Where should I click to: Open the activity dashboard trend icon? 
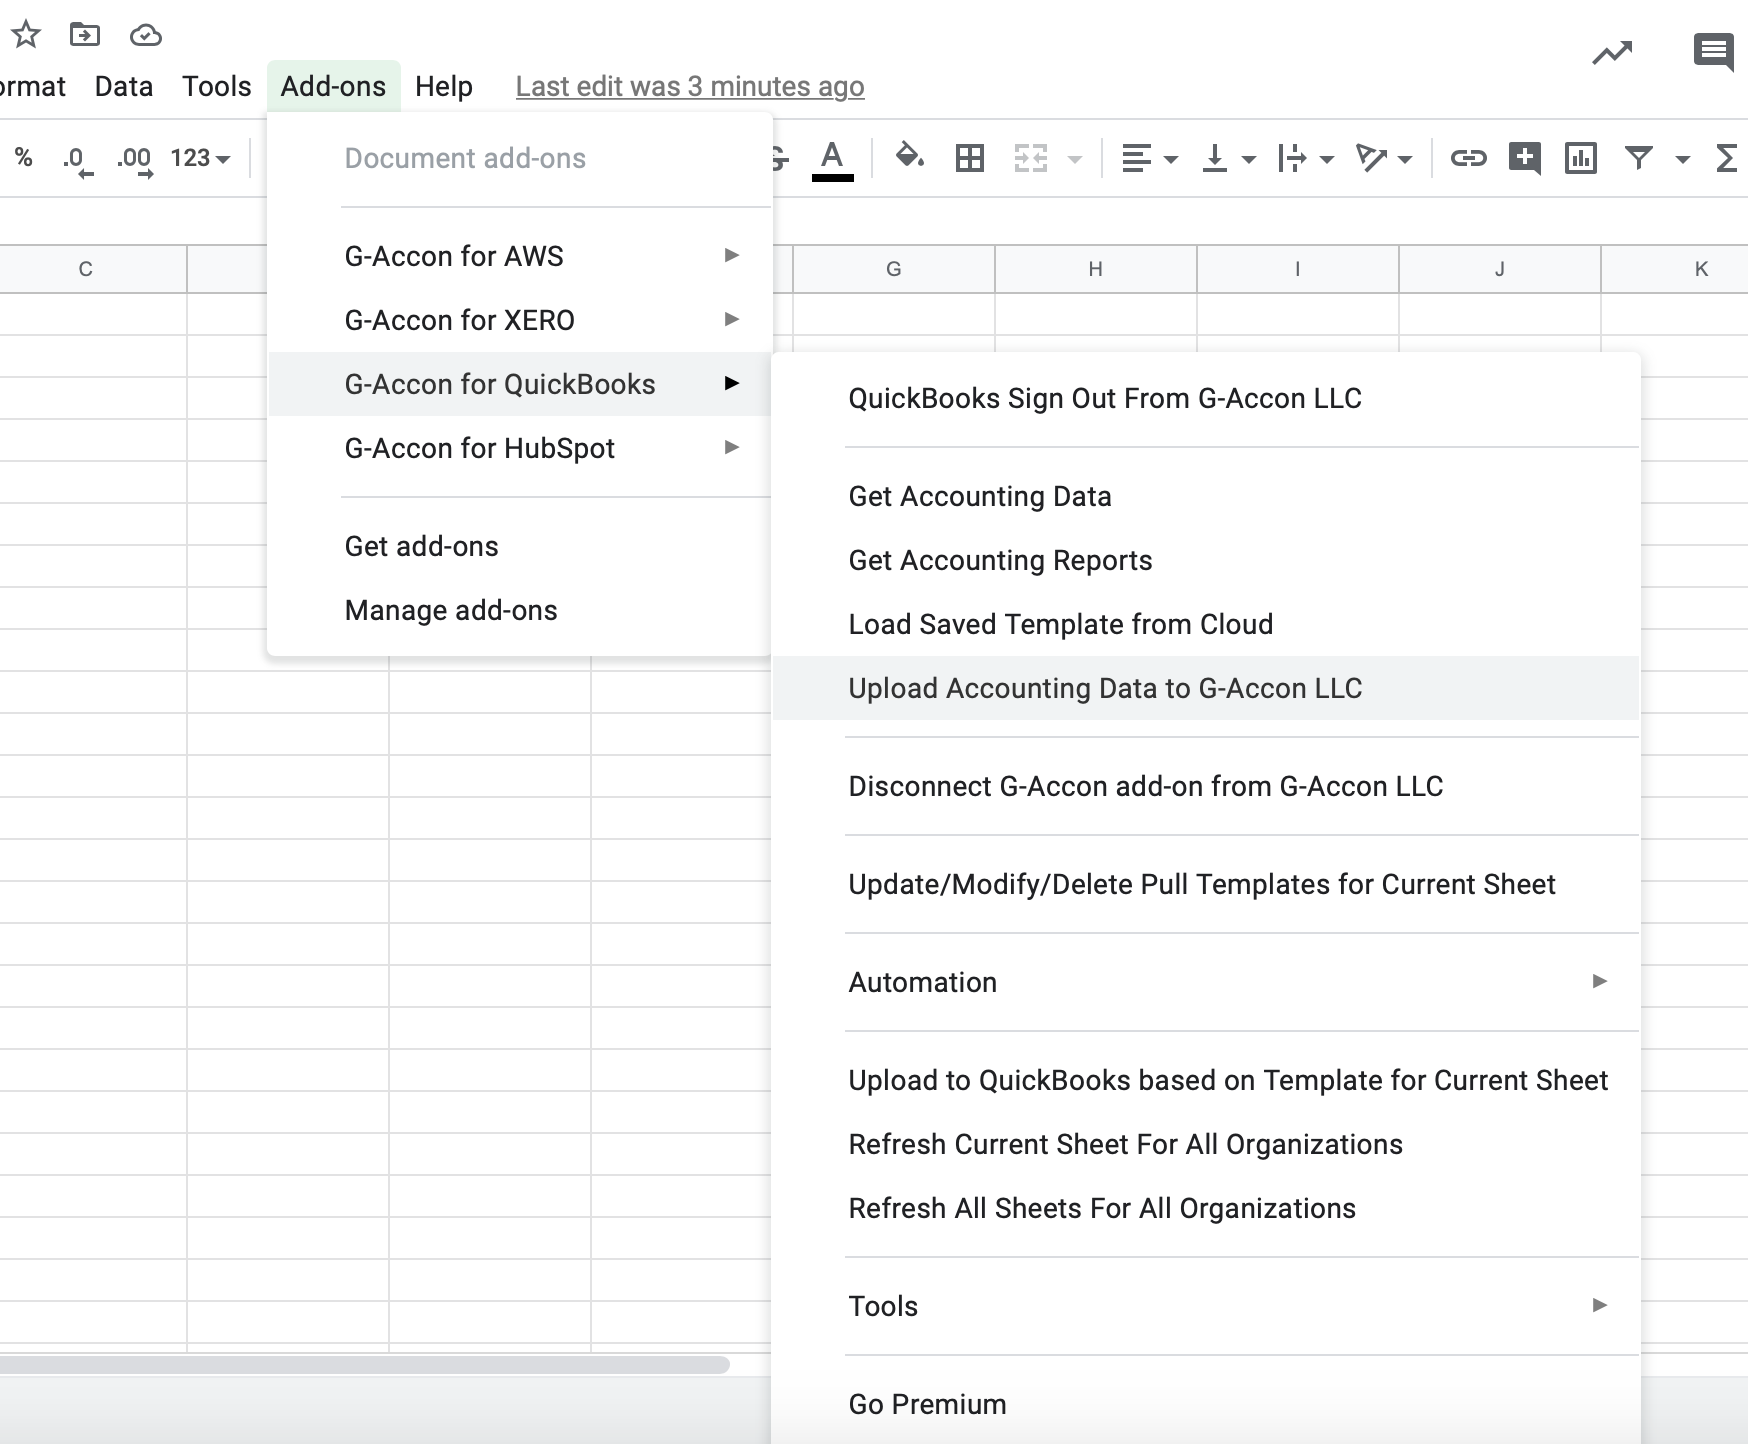[1612, 53]
